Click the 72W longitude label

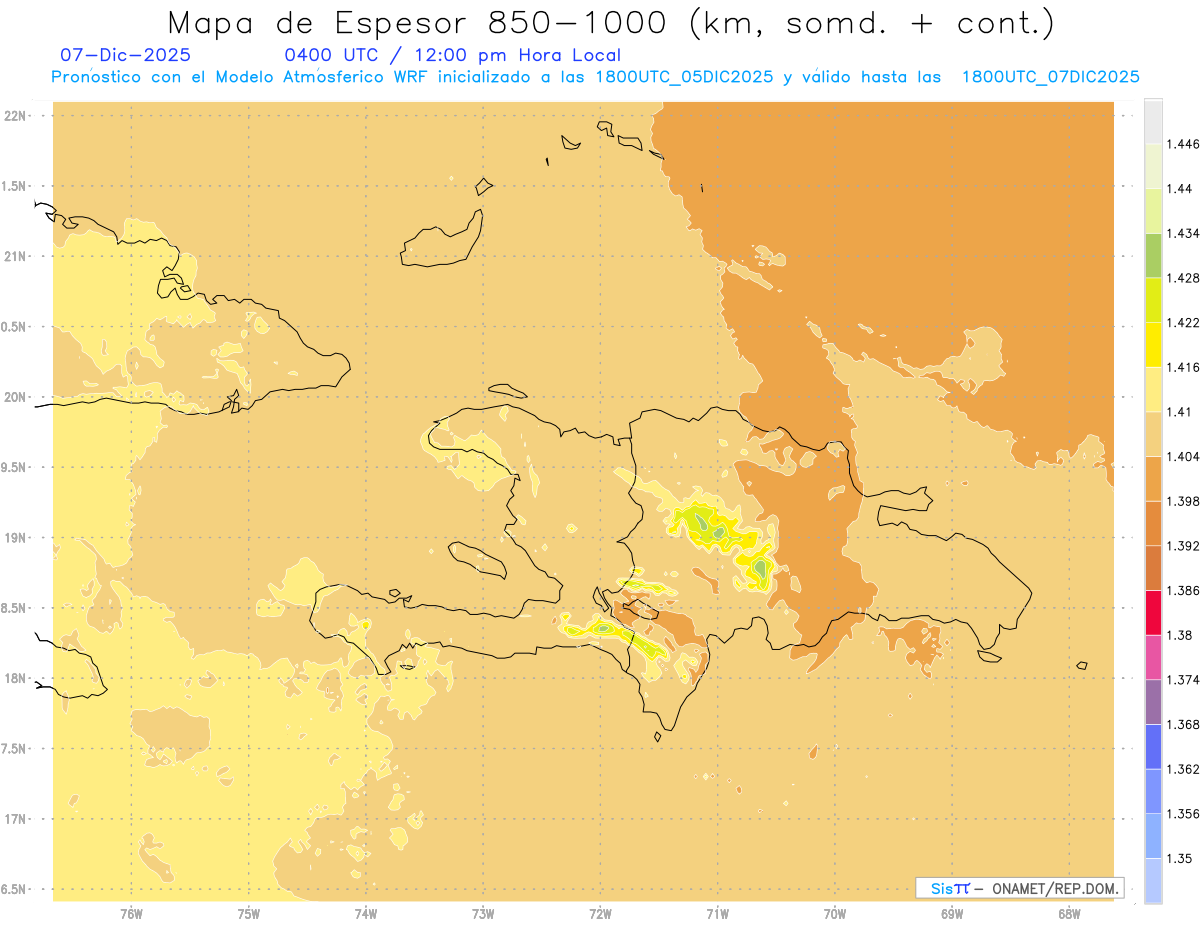(x=600, y=913)
